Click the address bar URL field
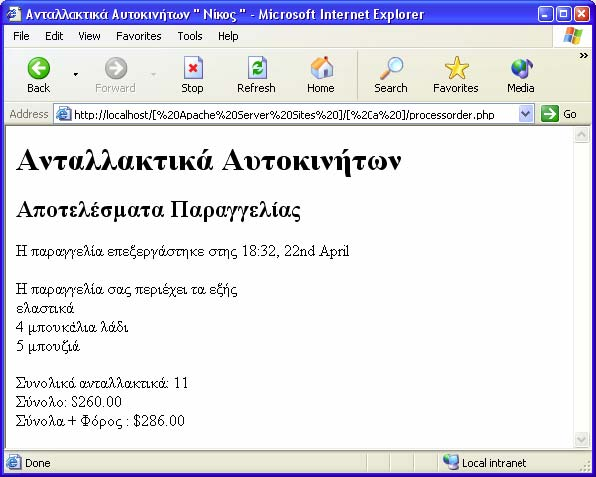 coord(293,114)
